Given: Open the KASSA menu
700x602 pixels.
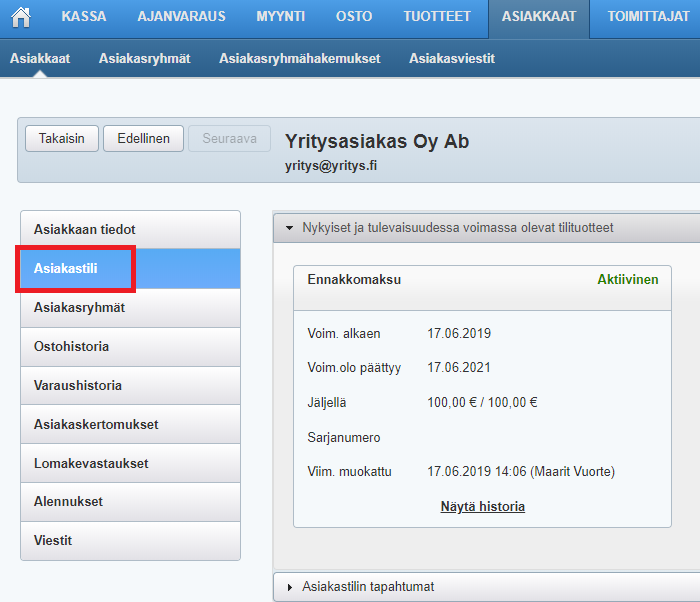Looking at the screenshot, I should coord(84,17).
